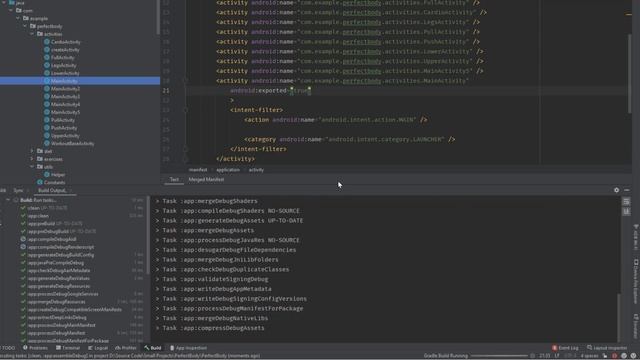Click application in editor breadcrumb

tap(228, 170)
